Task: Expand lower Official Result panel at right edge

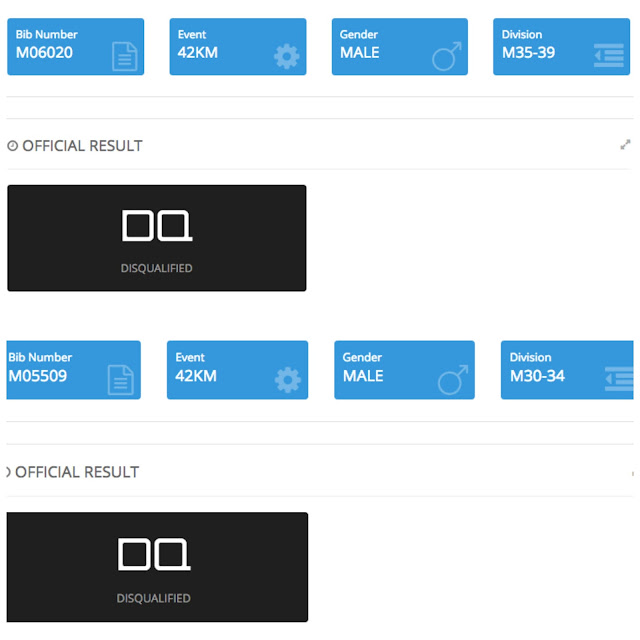Action: pos(633,472)
